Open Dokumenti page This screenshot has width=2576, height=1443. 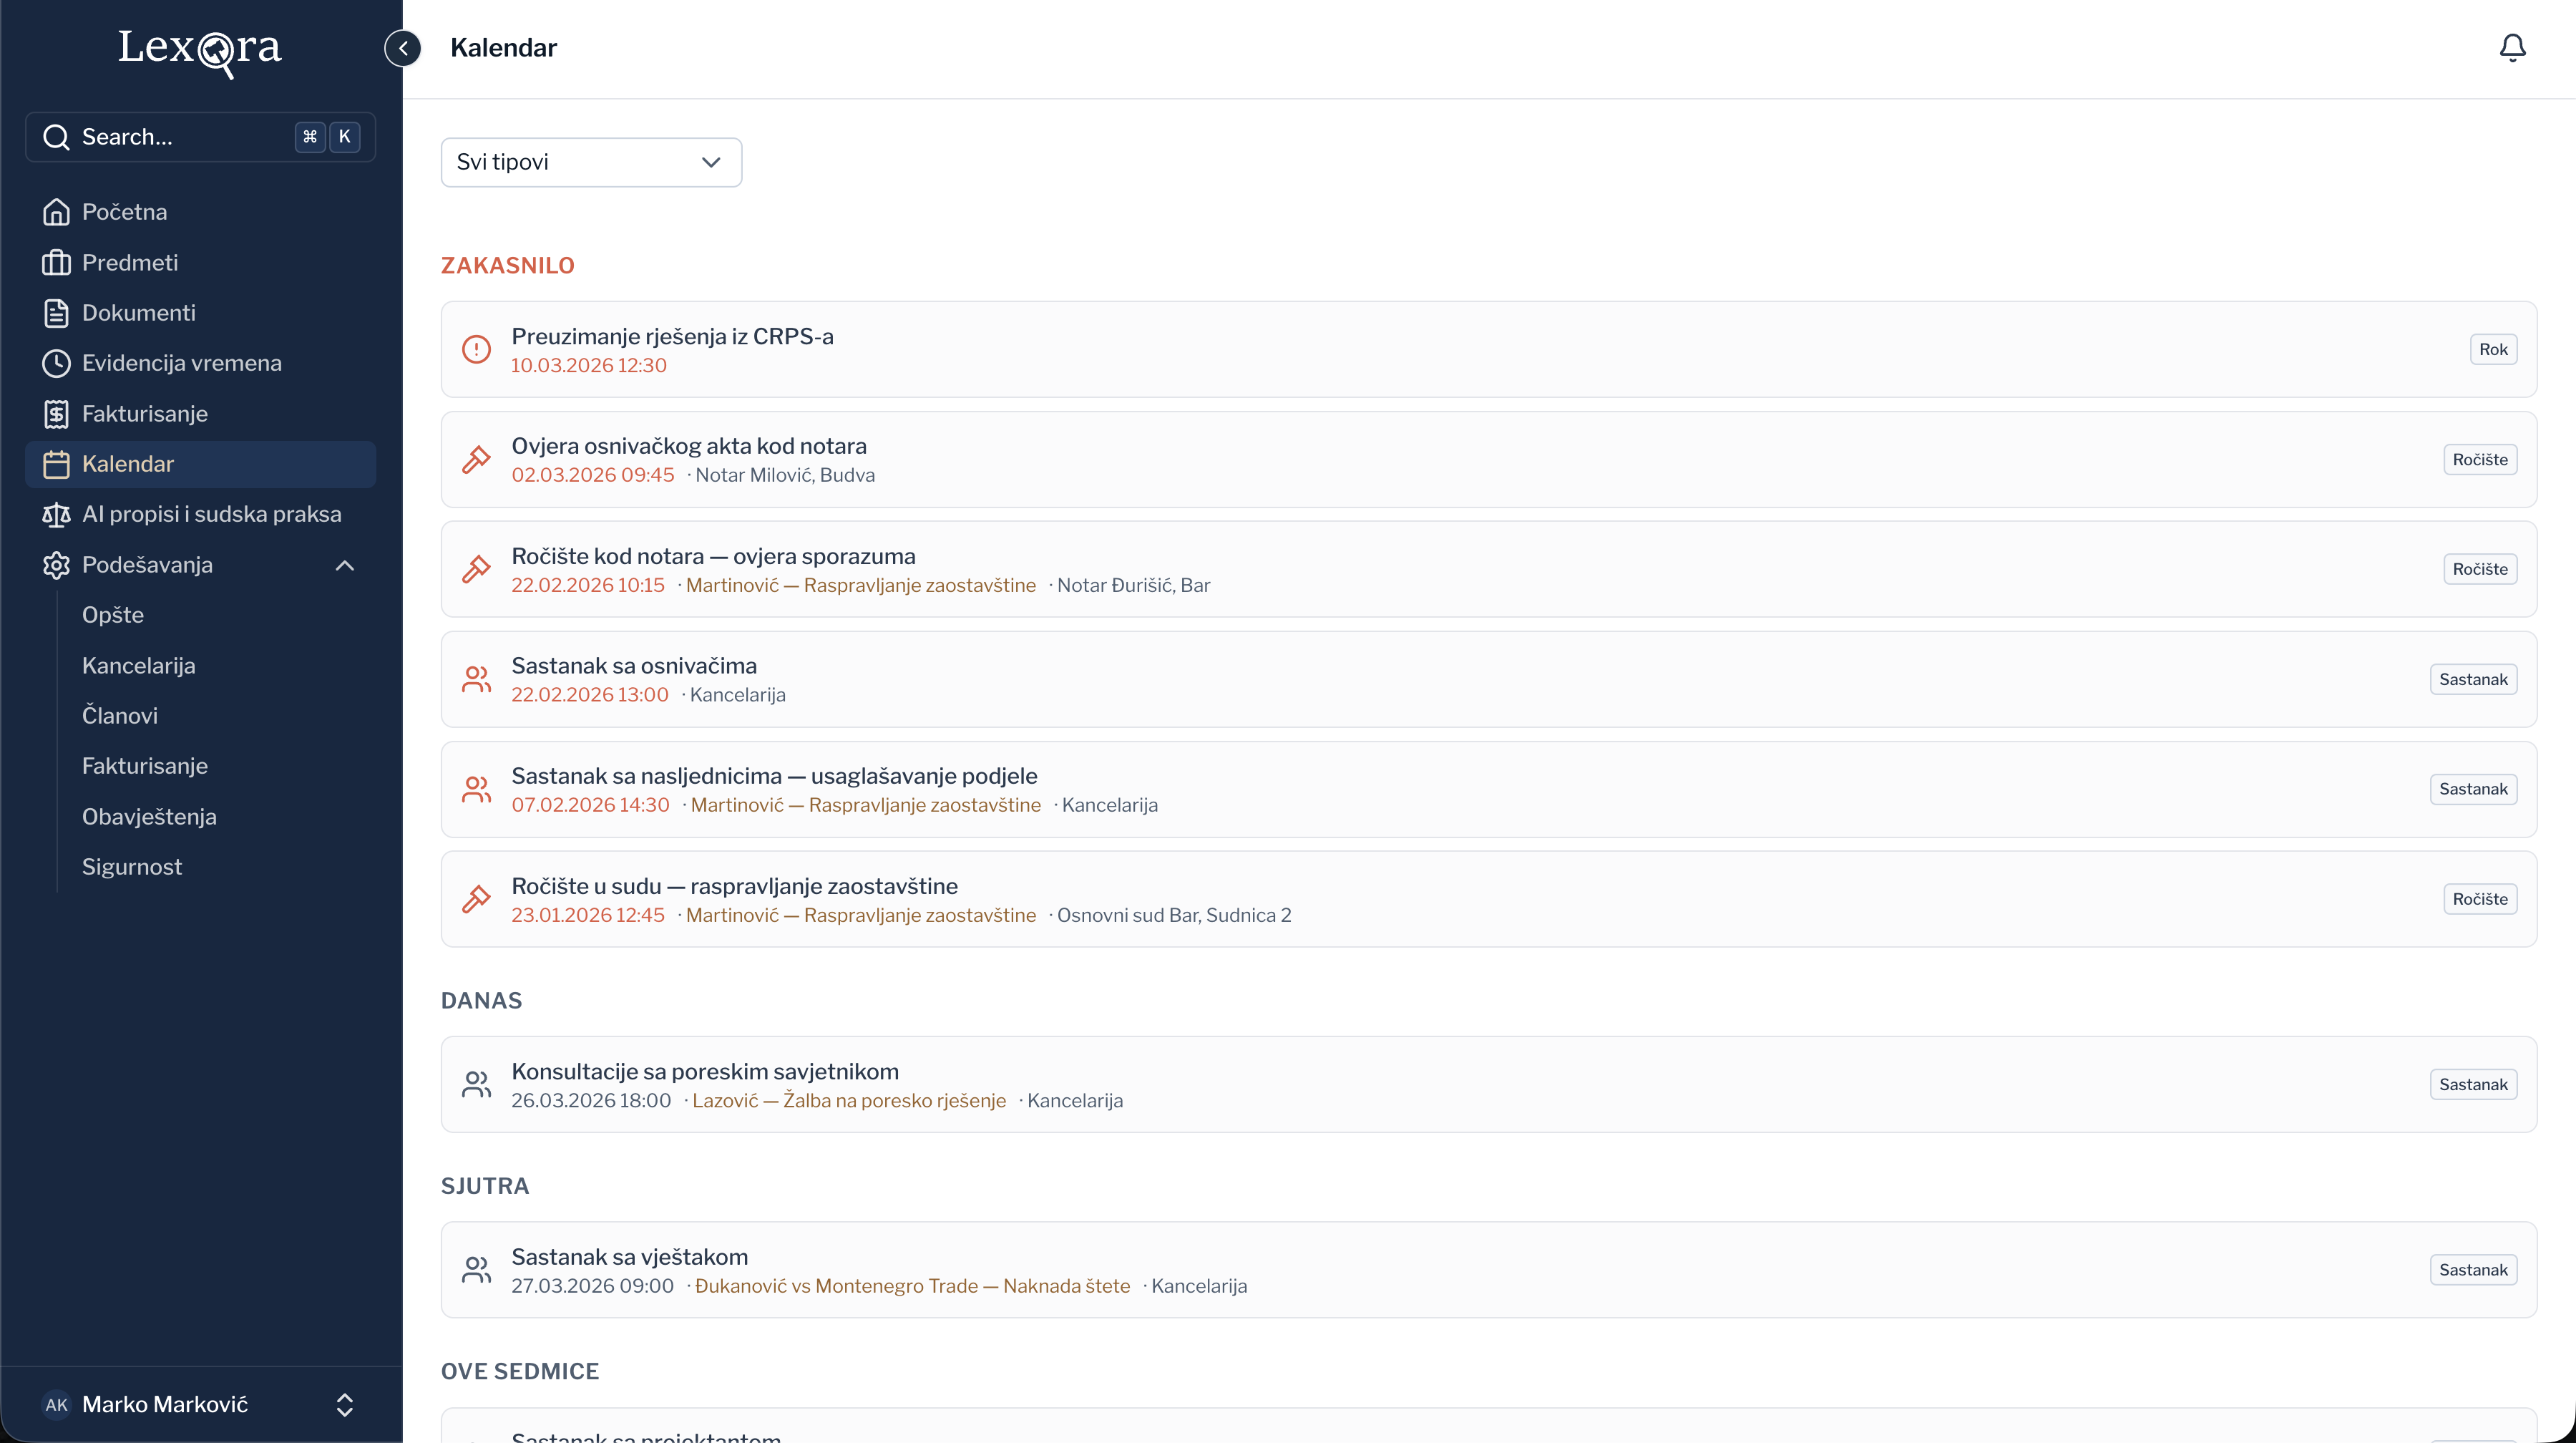tap(200, 313)
